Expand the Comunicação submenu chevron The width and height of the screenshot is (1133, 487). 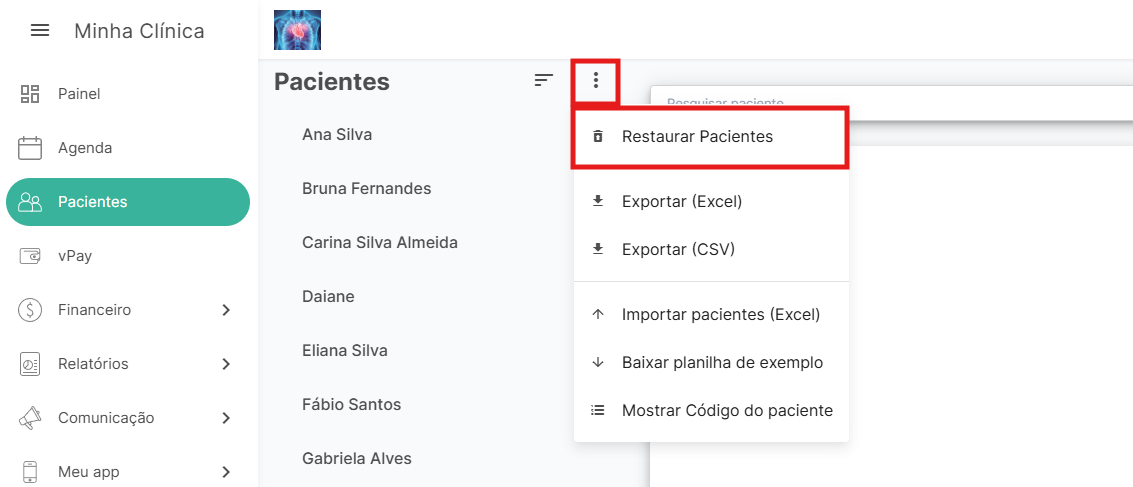pos(226,418)
